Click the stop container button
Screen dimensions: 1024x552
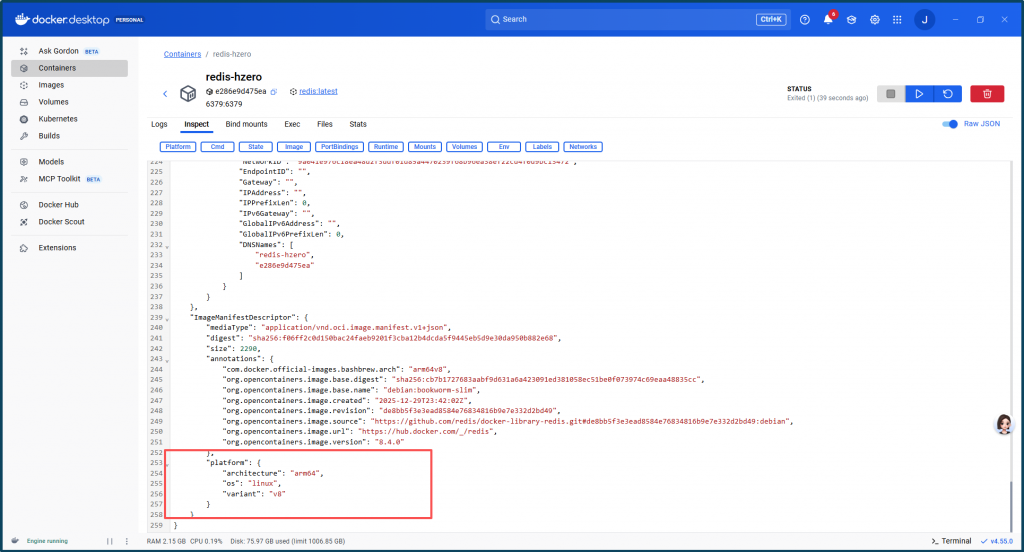pyautogui.click(x=890, y=93)
